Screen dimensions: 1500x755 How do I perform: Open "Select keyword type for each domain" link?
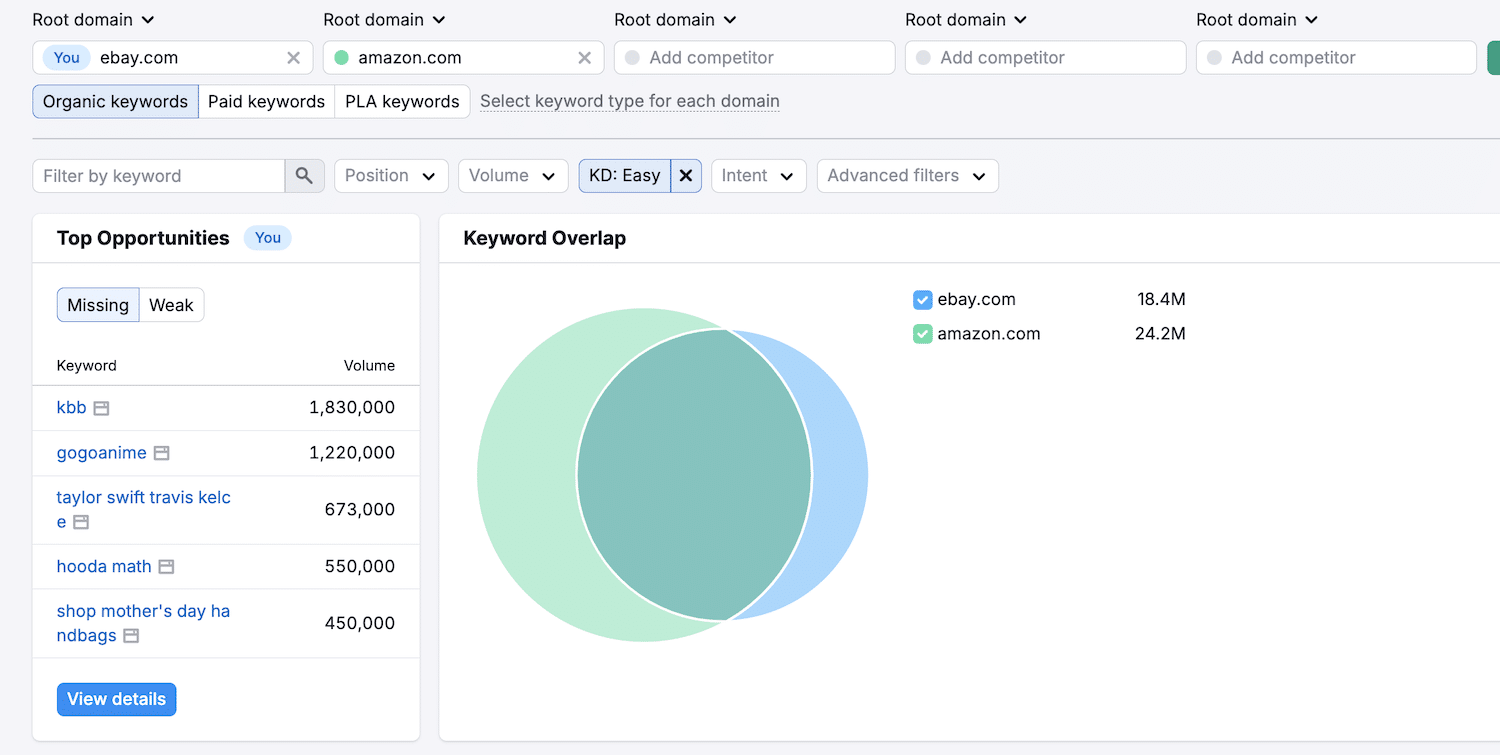pos(629,101)
